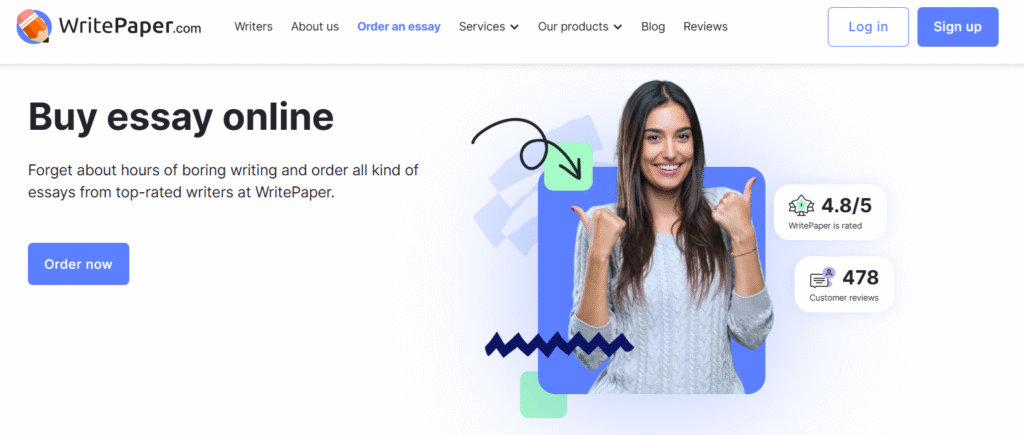Click the green square below the photo
The image size is (1024, 435).
(543, 395)
